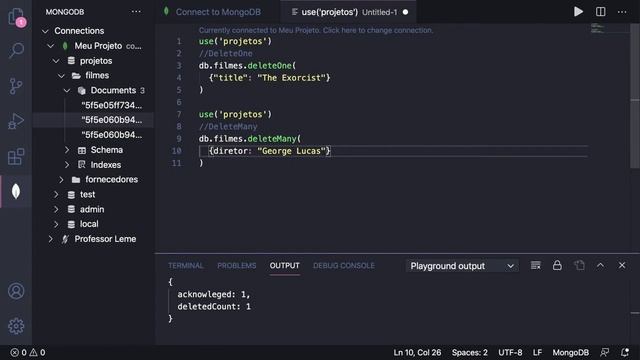The width and height of the screenshot is (640, 360).
Task: Change indentation via Spaces: 2
Action: 469,352
